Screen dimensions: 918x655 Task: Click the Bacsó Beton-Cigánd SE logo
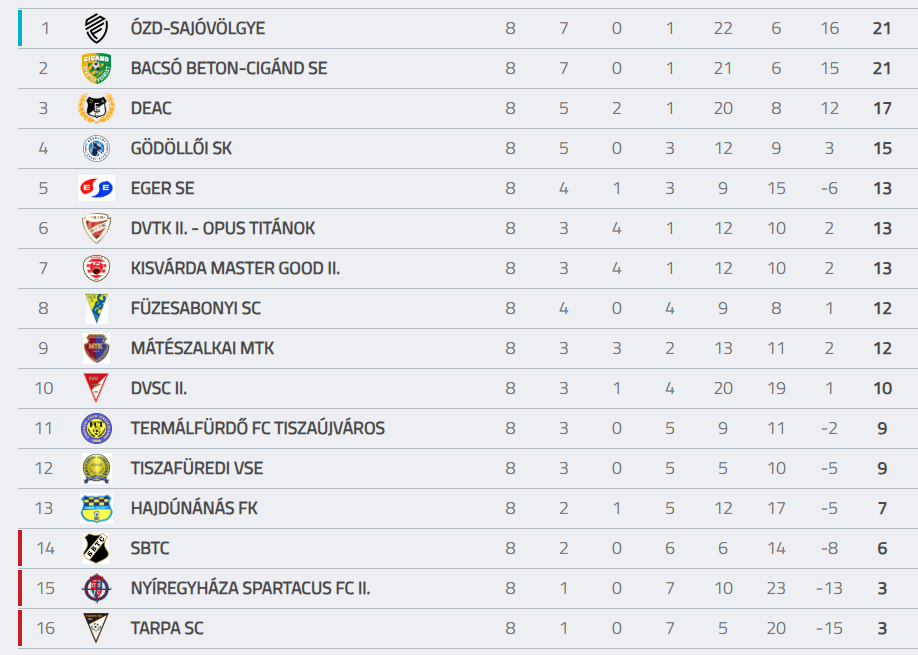(x=96, y=68)
